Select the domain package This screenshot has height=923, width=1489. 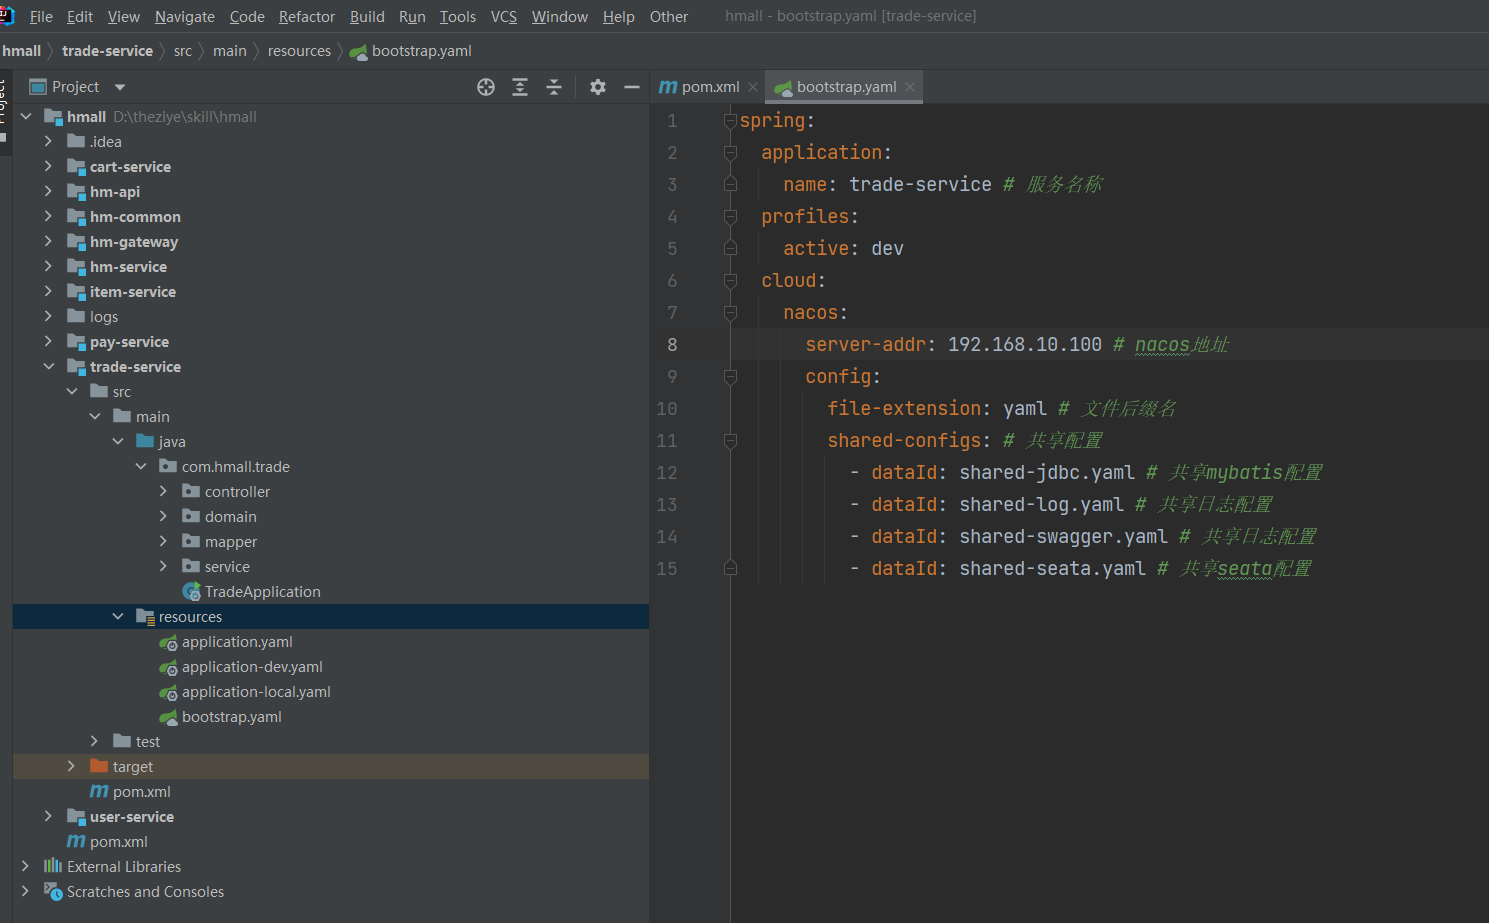click(231, 517)
